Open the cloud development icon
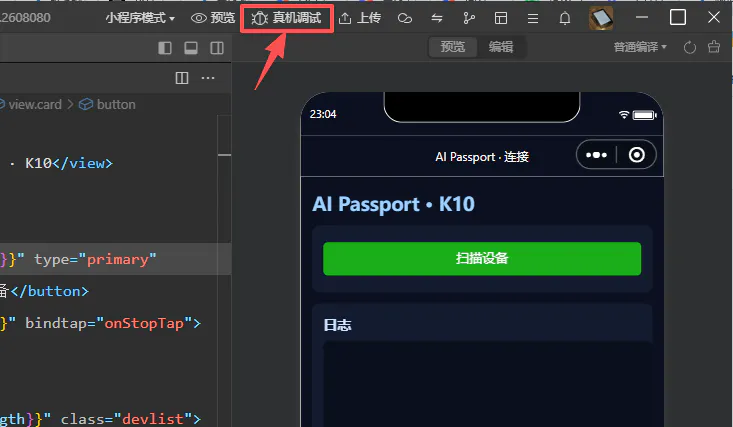Image resolution: width=733 pixels, height=427 pixels. click(405, 18)
